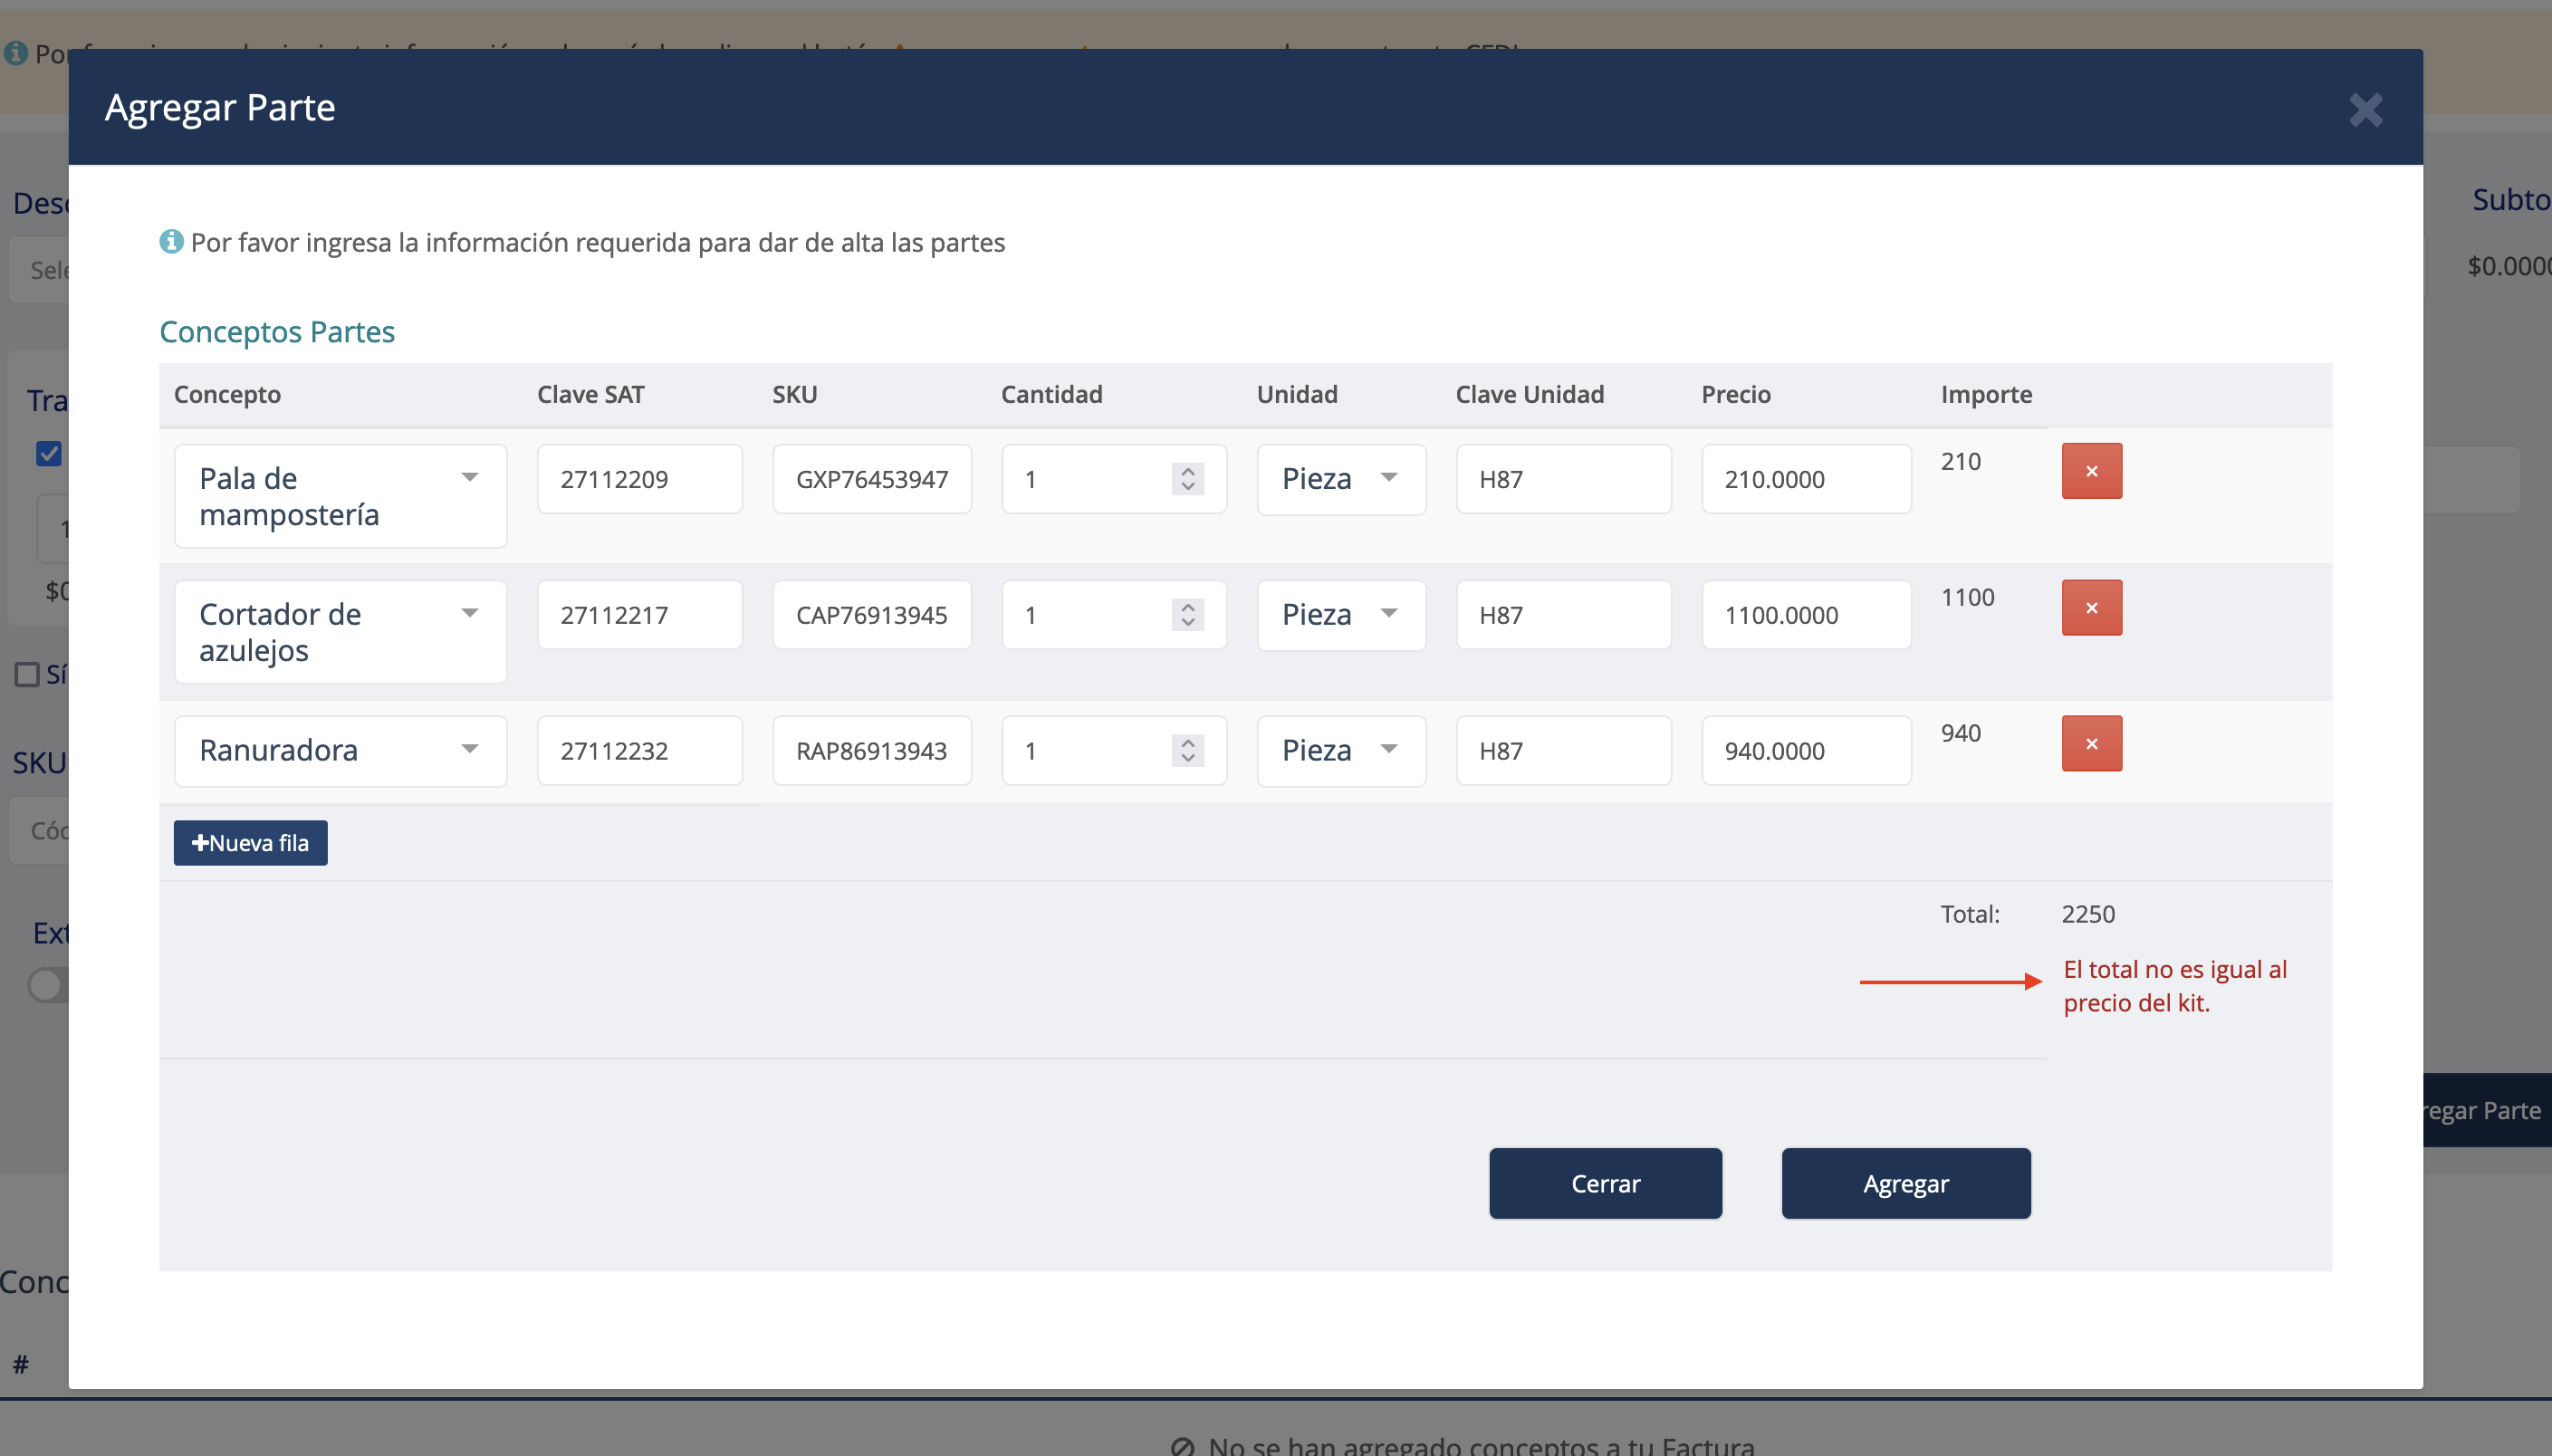This screenshot has height=1456, width=2552.
Task: Edit the price field 1100.0000
Action: (x=1806, y=615)
